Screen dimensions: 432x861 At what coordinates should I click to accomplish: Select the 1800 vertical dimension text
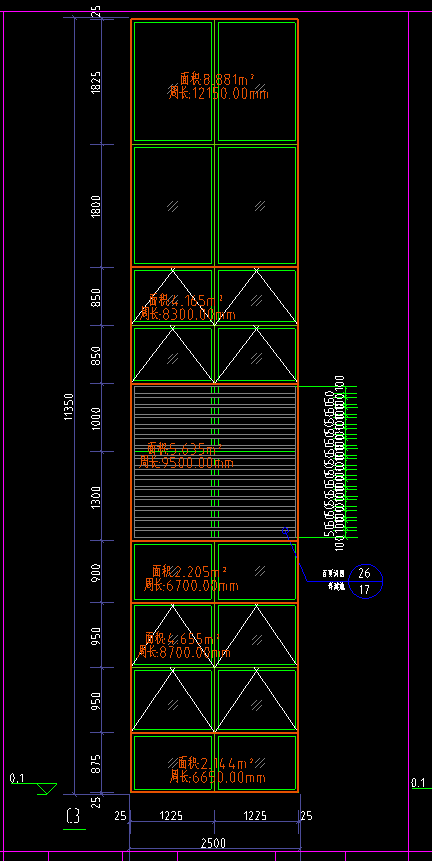pyautogui.click(x=96, y=206)
